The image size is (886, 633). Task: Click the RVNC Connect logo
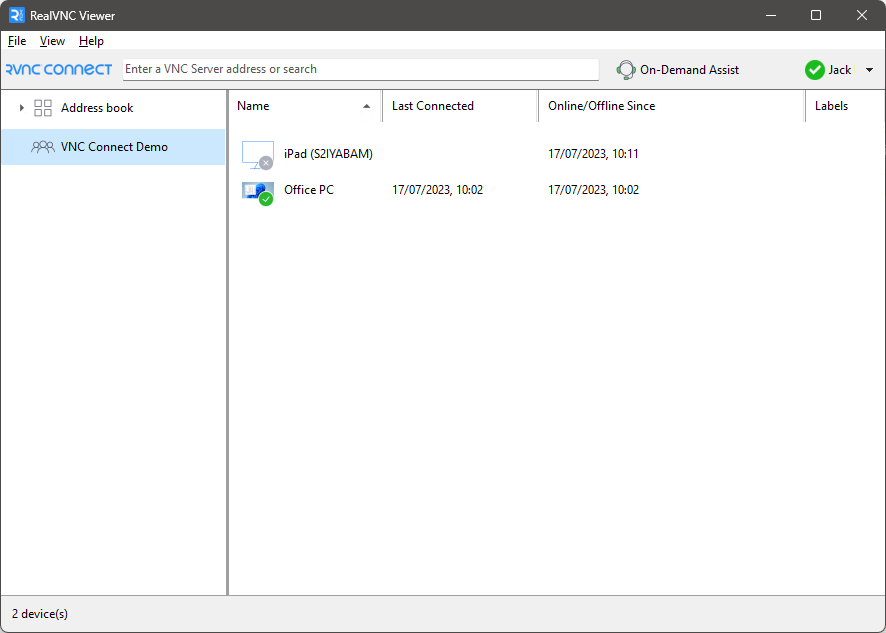[x=59, y=70]
